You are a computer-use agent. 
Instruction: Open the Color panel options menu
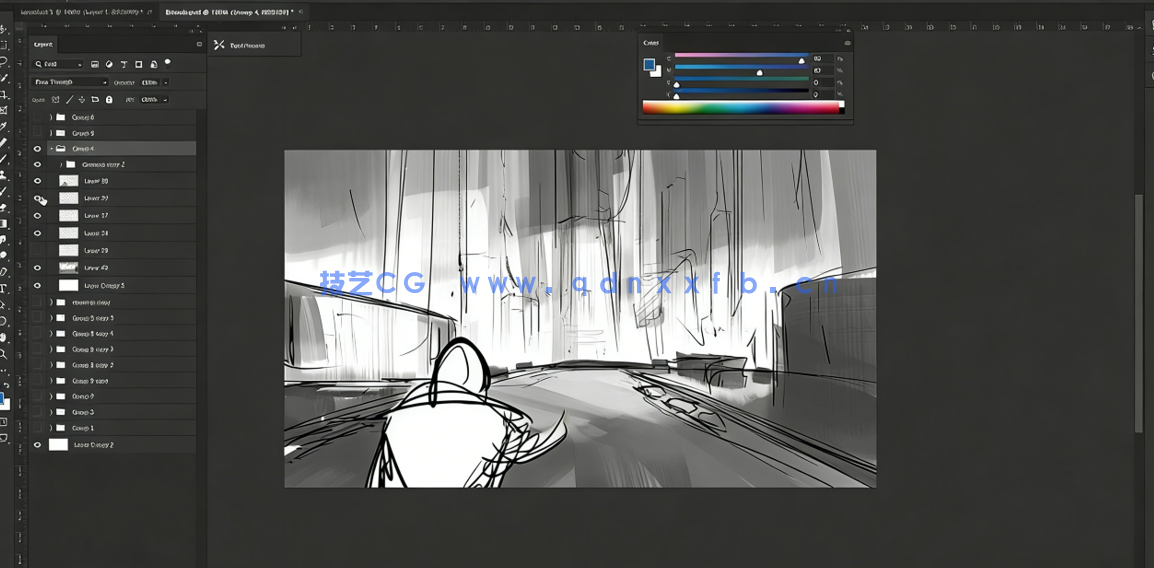(847, 43)
